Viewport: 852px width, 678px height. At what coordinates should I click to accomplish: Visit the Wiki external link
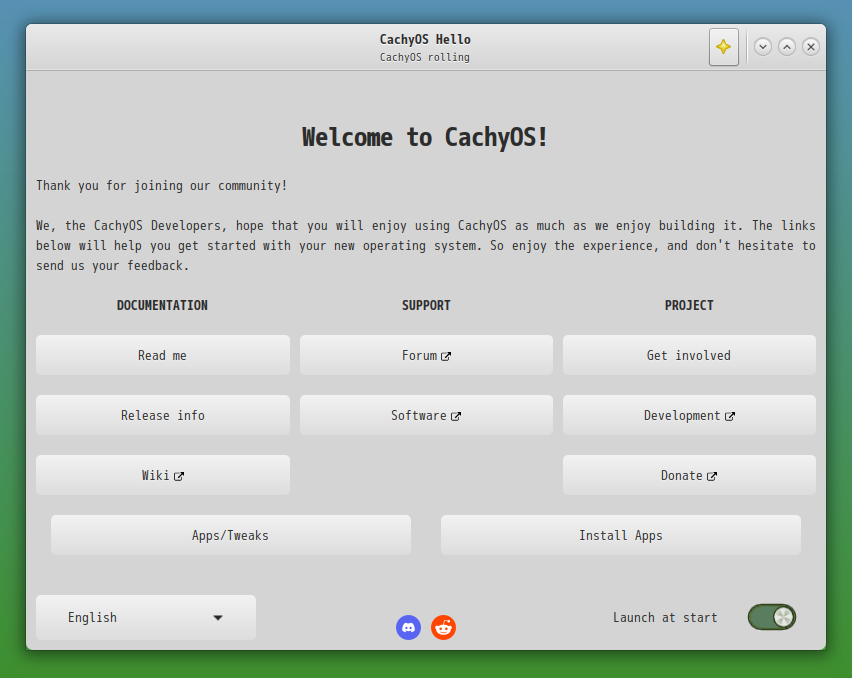tap(162, 475)
